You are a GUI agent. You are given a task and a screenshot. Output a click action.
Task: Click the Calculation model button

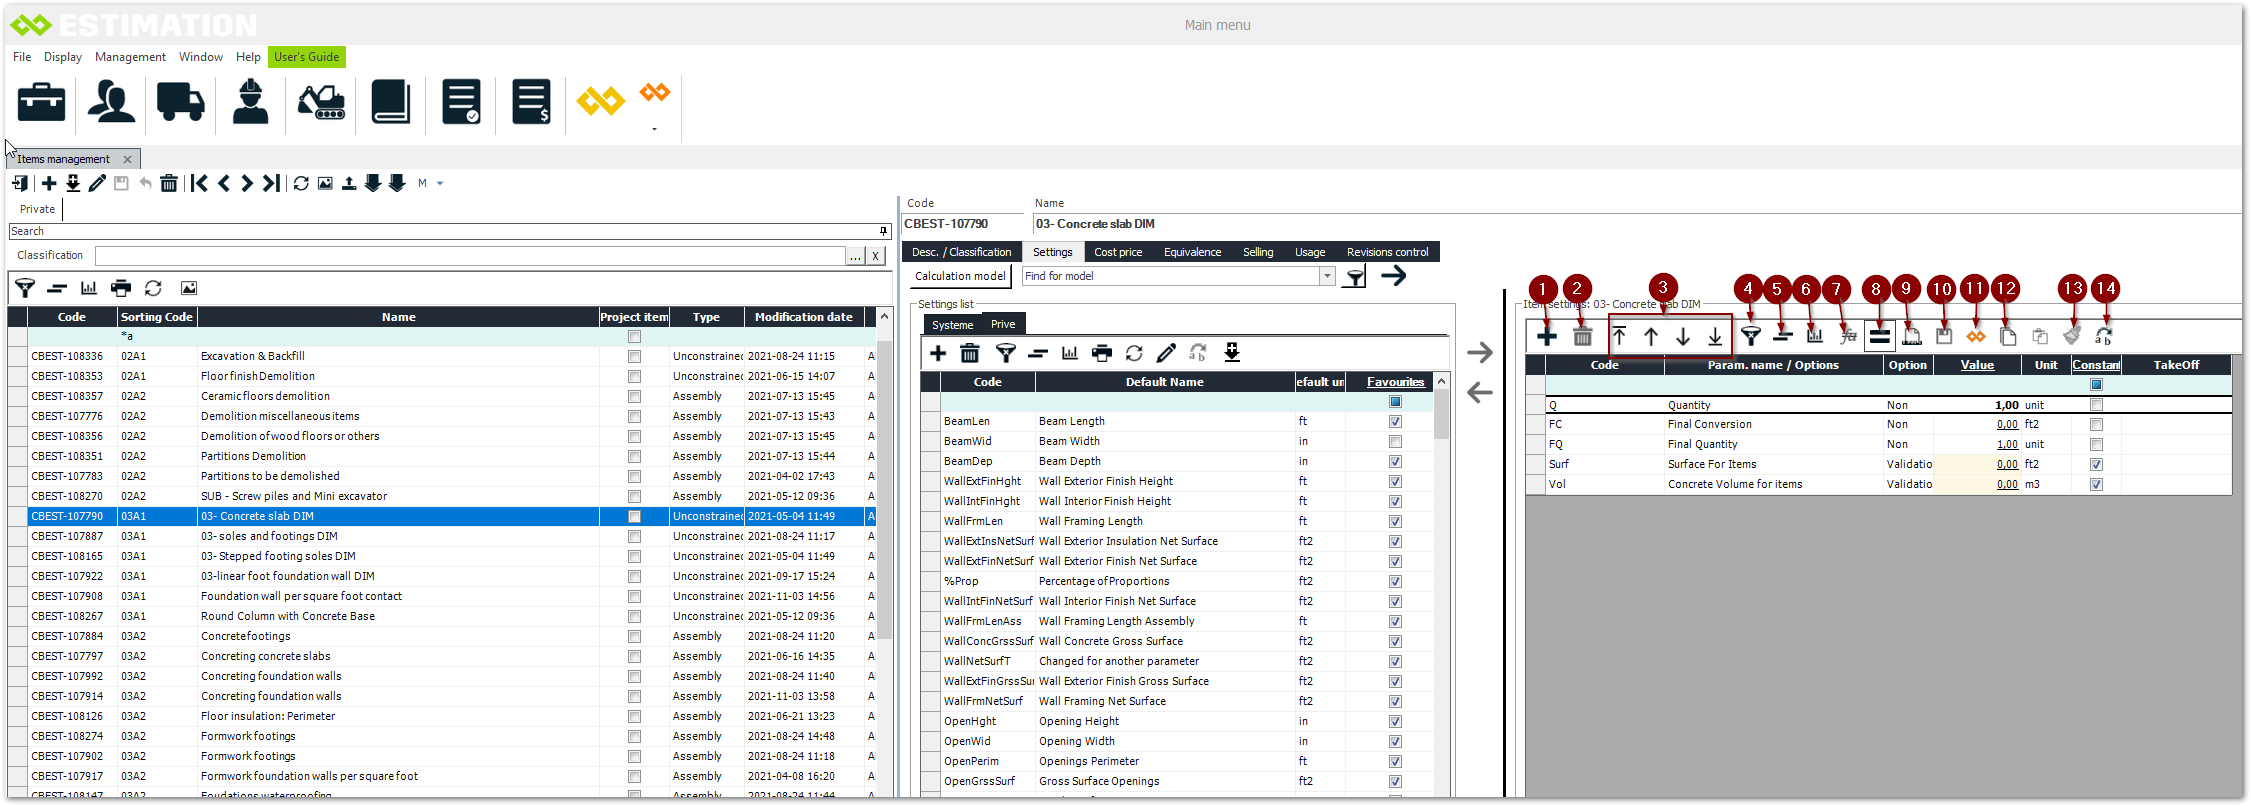click(960, 276)
